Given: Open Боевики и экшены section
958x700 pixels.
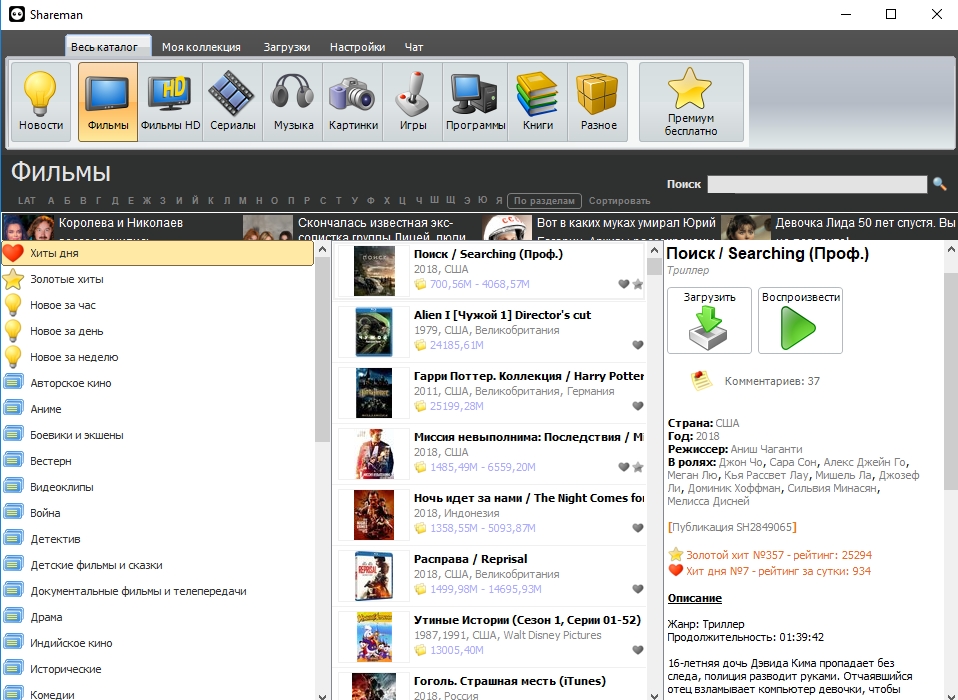Looking at the screenshot, I should (158, 435).
